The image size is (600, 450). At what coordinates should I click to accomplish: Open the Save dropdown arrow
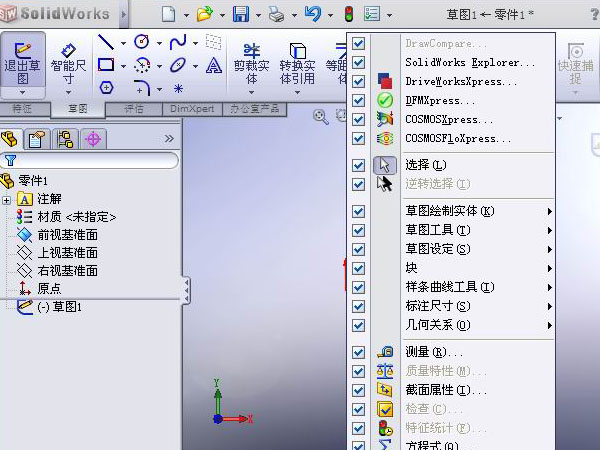point(258,16)
